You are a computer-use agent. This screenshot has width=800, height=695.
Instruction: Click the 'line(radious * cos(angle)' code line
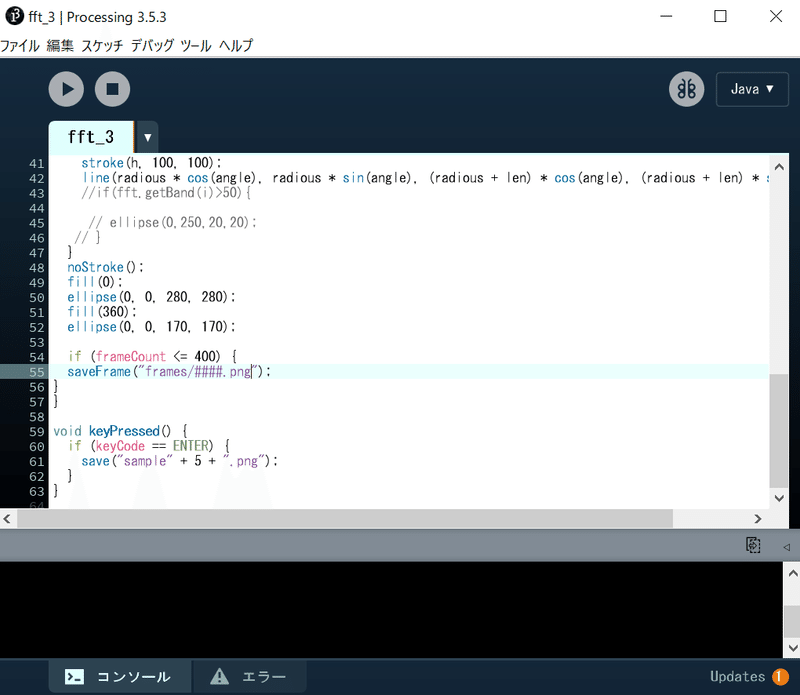pyautogui.click(x=426, y=178)
